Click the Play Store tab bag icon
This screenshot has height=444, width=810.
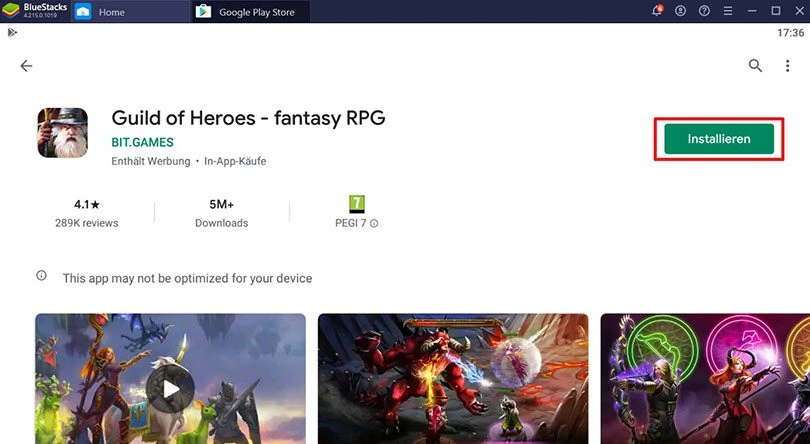pos(203,11)
